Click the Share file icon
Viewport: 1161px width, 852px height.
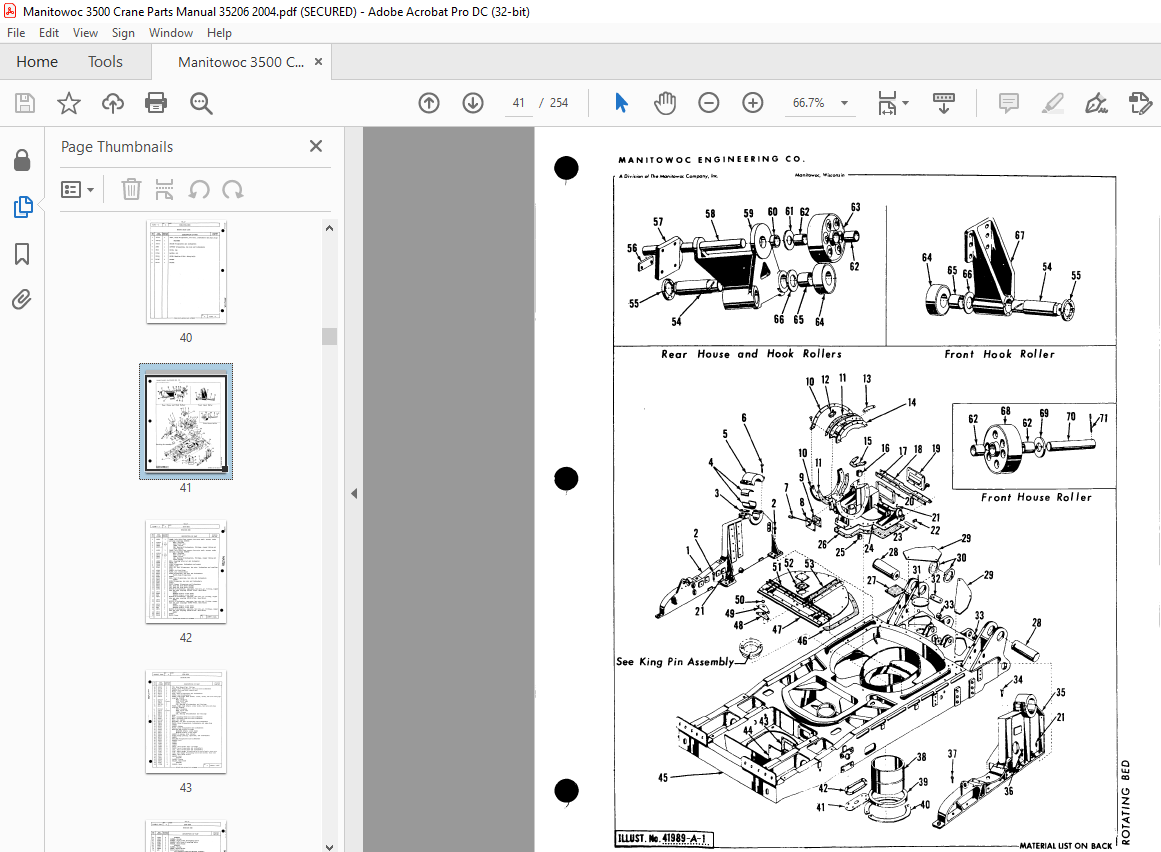click(1140, 103)
